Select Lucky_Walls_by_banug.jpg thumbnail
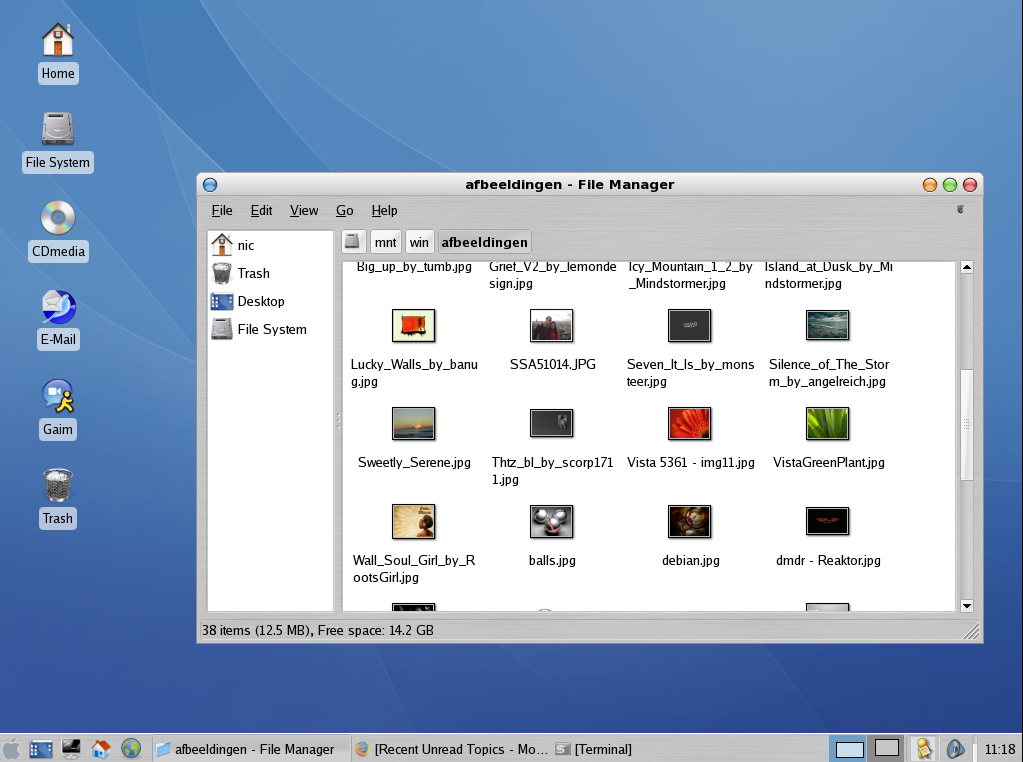 pyautogui.click(x=413, y=326)
